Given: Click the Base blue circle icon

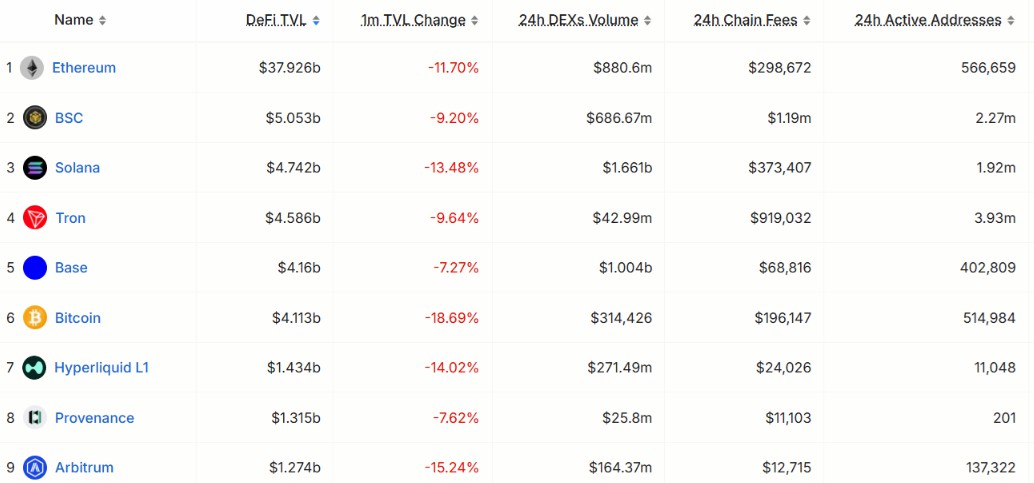Looking at the screenshot, I should tap(35, 268).
